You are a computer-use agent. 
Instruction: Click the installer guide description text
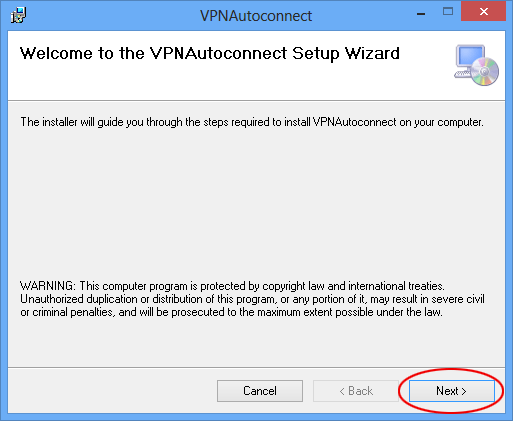click(x=252, y=122)
